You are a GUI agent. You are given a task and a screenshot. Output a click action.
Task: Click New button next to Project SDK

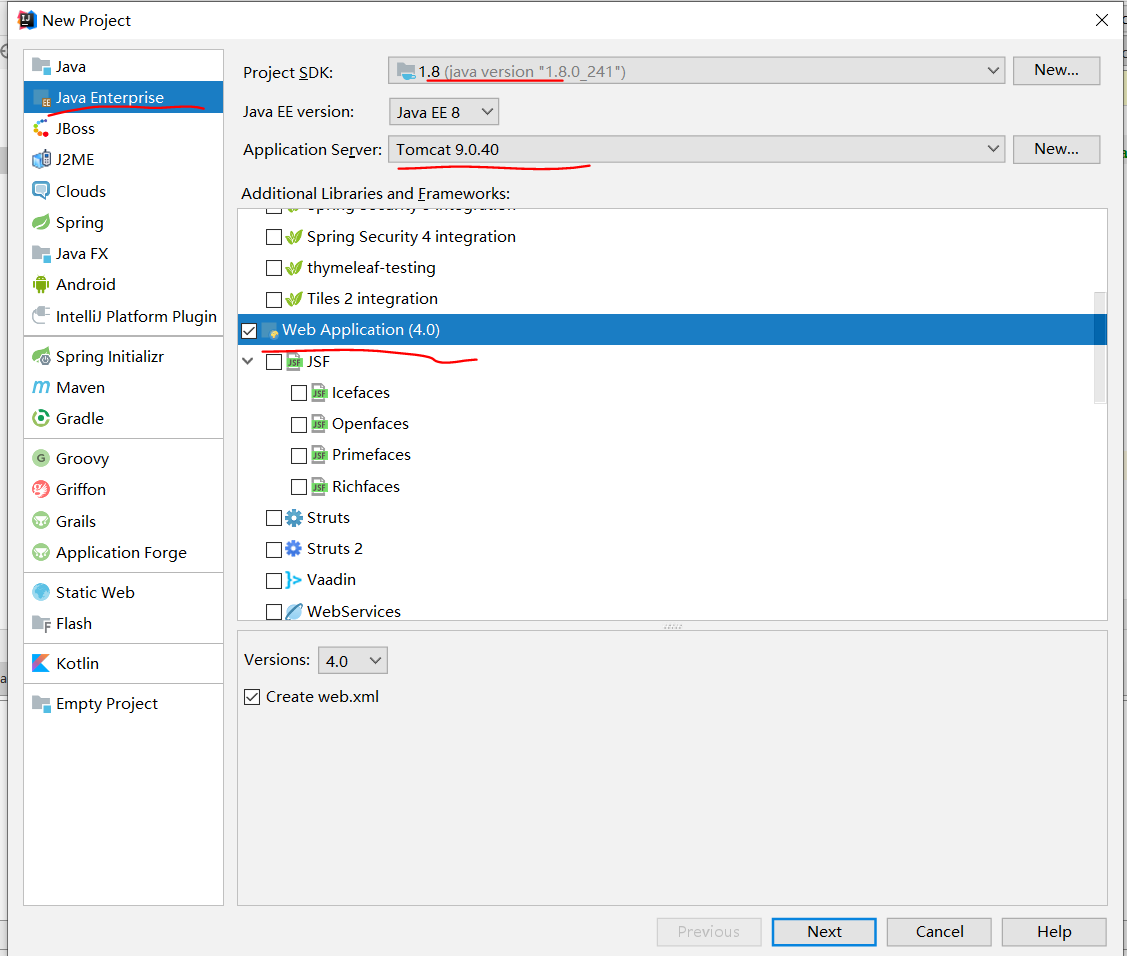click(1056, 70)
